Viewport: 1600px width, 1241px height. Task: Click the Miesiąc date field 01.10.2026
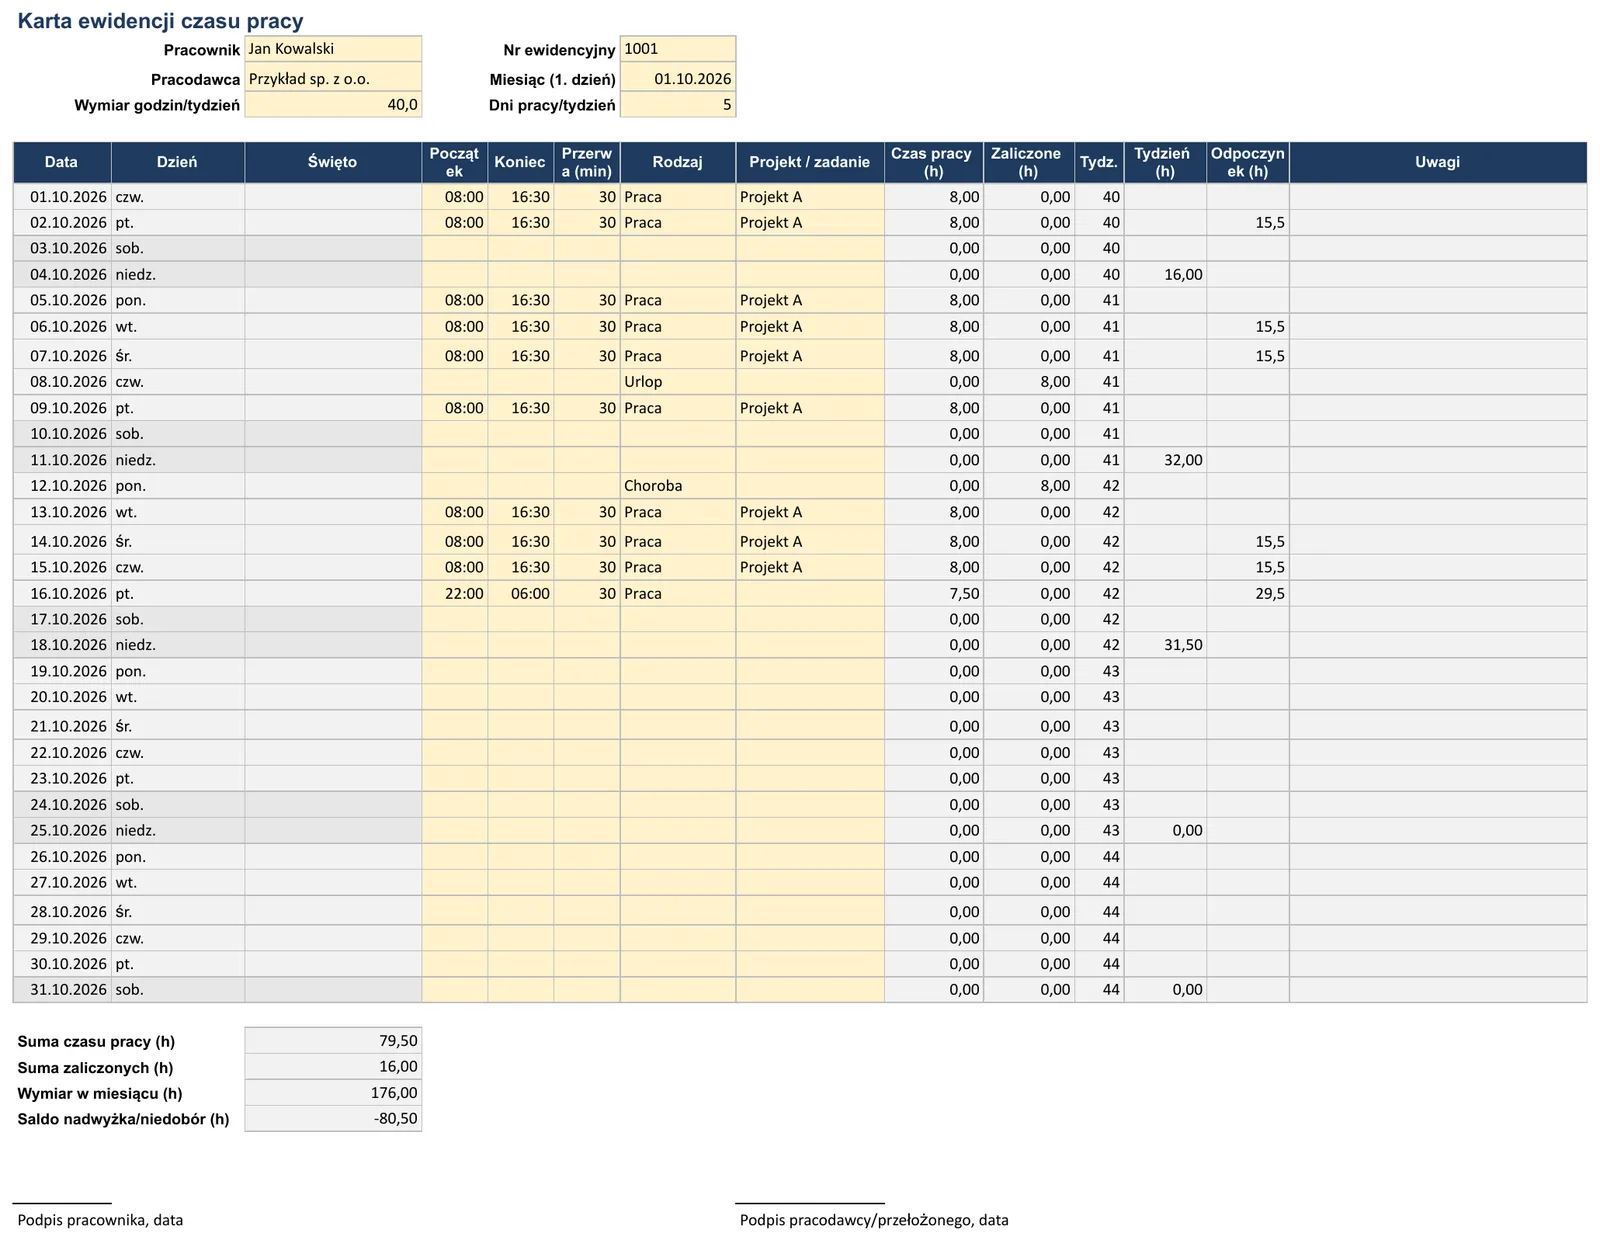(x=678, y=79)
